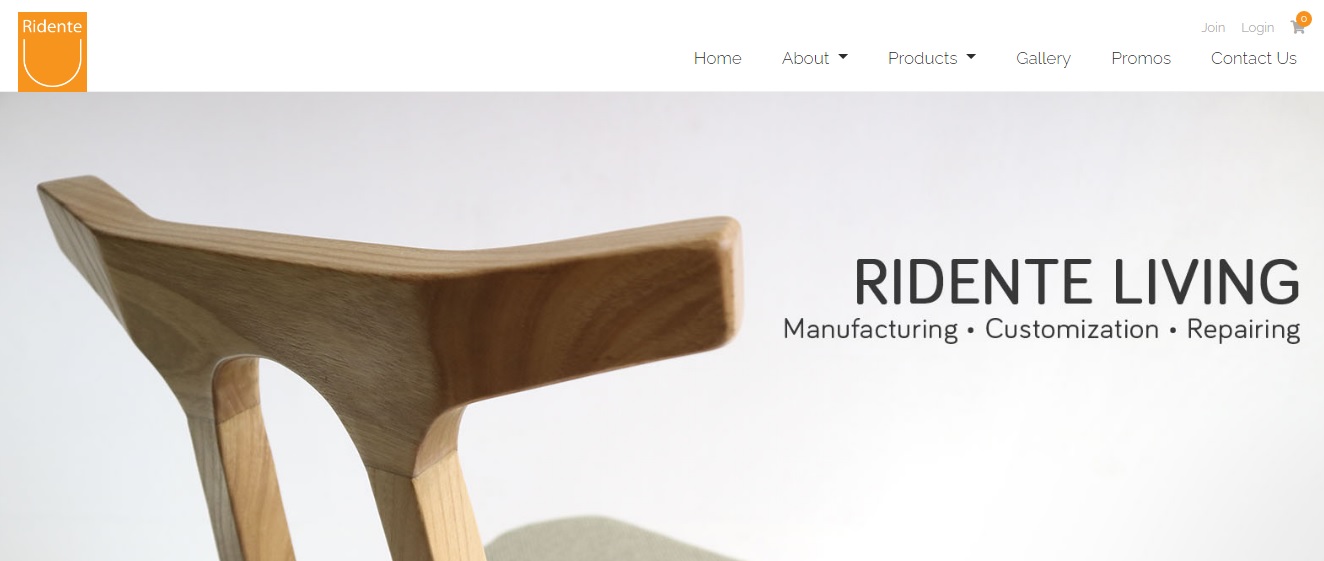1324x561 pixels.
Task: Click the Join link
Action: [x=1213, y=28]
